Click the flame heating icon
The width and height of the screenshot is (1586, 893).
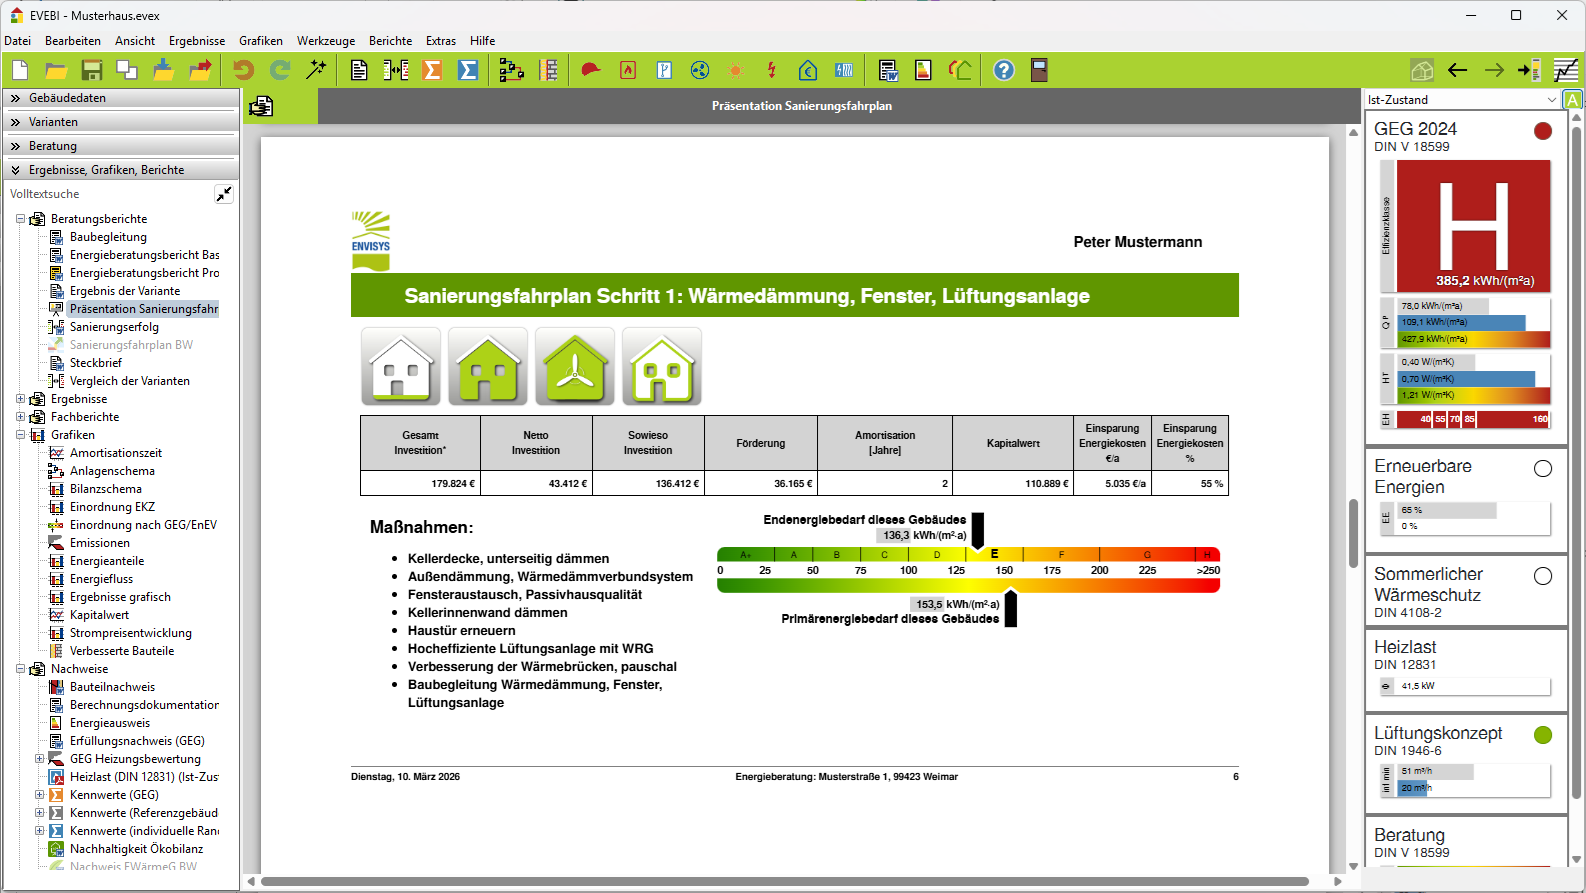point(628,70)
